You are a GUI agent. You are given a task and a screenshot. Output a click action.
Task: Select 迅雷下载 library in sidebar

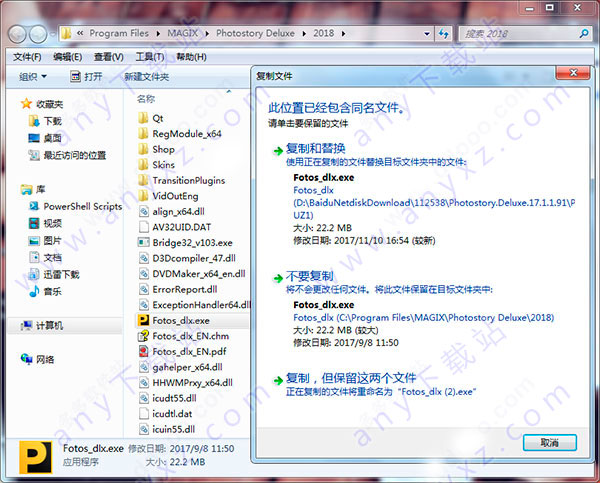pos(62,274)
